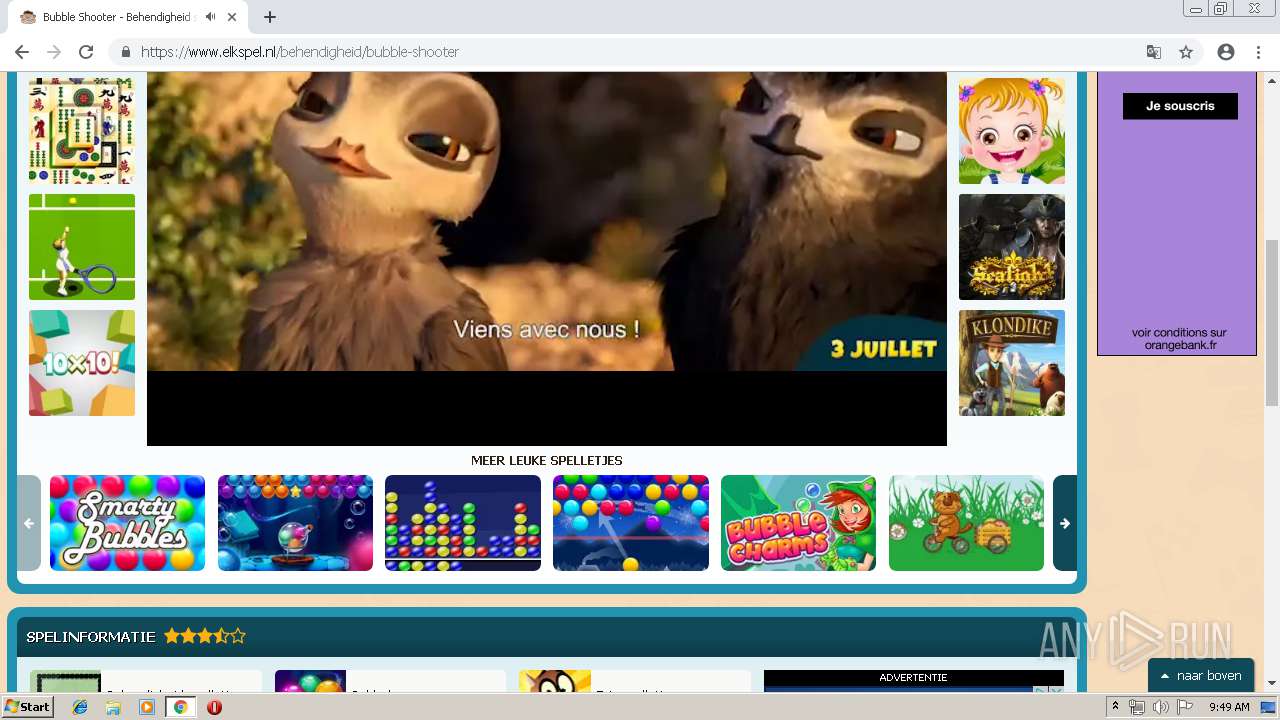Screen dimensions: 1280x720
Task: Open the 10x10 game thumbnail
Action: pyautogui.click(x=82, y=363)
